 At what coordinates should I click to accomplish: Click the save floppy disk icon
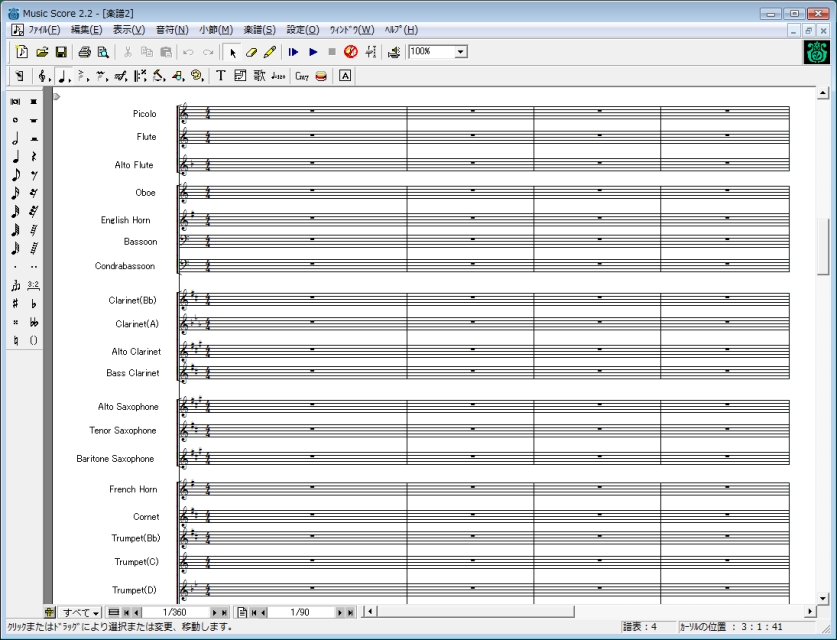pos(61,52)
